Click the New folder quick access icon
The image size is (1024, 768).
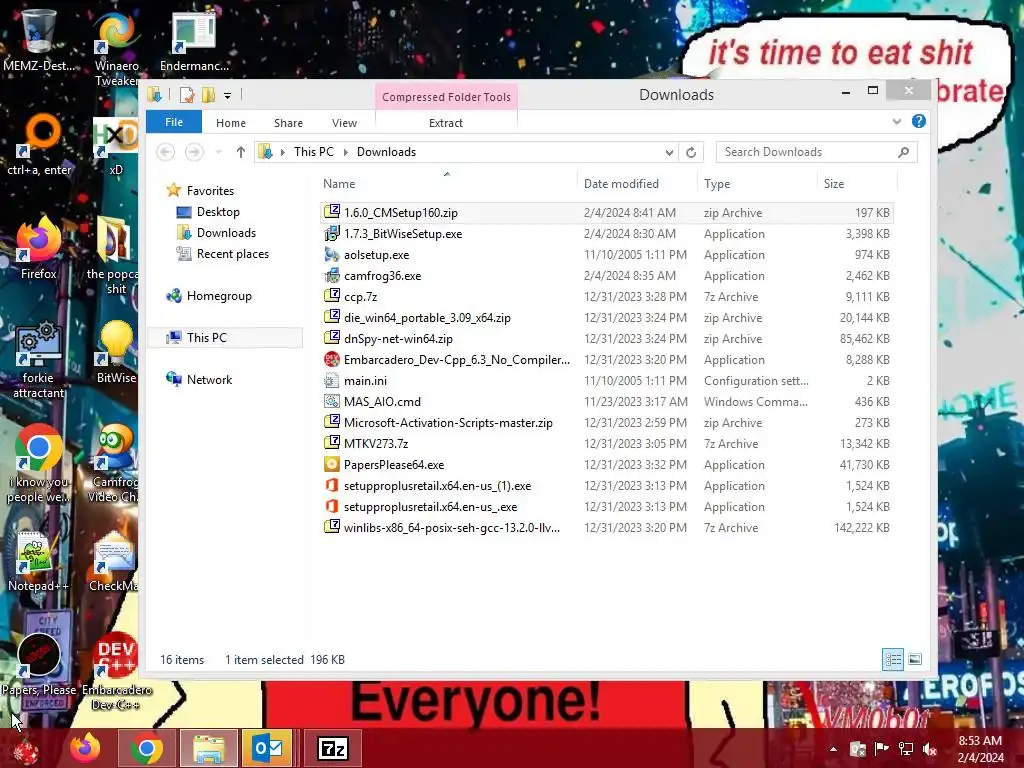point(208,95)
